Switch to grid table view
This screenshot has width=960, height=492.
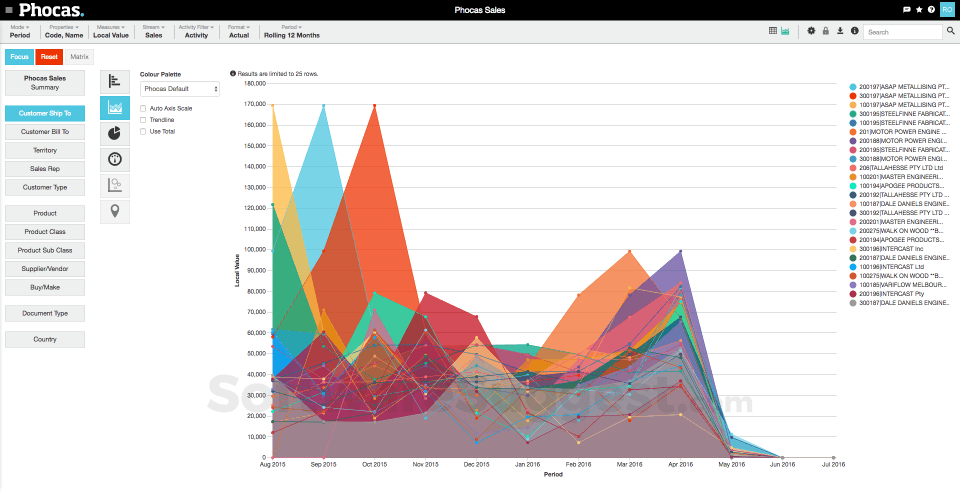tap(773, 31)
